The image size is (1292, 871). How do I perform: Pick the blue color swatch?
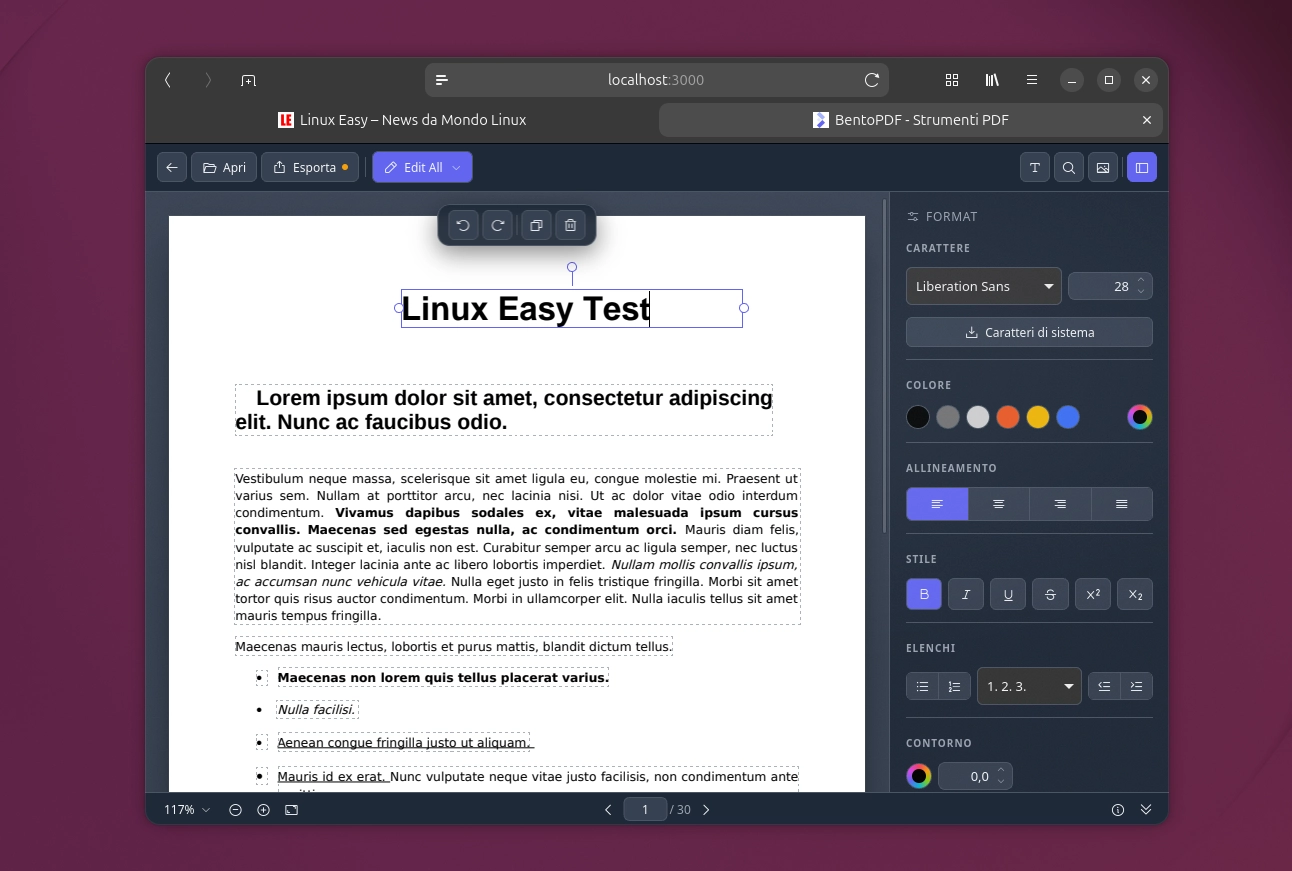[x=1068, y=417]
